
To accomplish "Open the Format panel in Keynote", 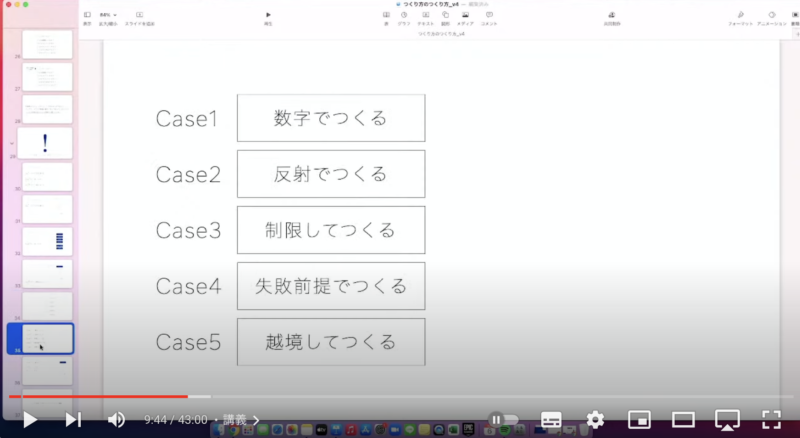I will [741, 17].
